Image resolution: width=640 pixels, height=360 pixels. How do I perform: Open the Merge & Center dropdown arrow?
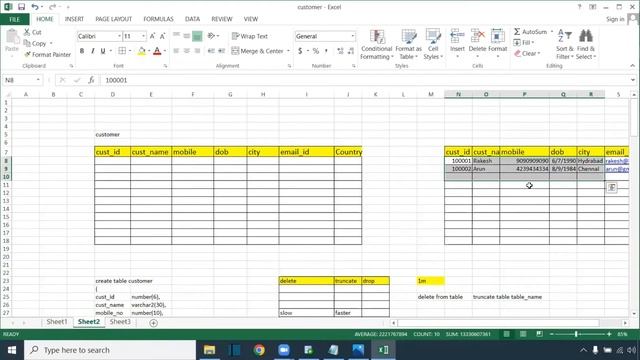[288, 51]
